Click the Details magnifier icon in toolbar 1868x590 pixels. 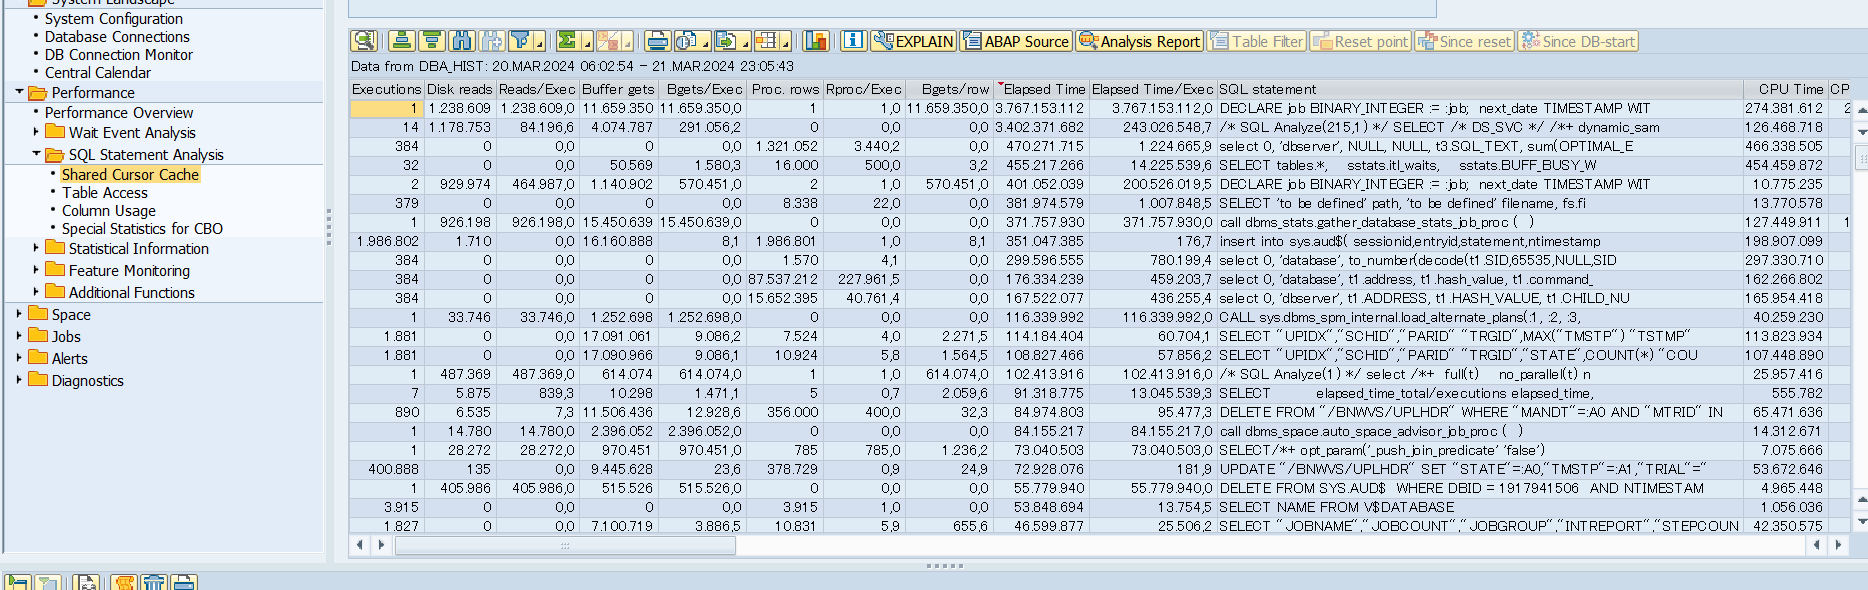point(364,41)
